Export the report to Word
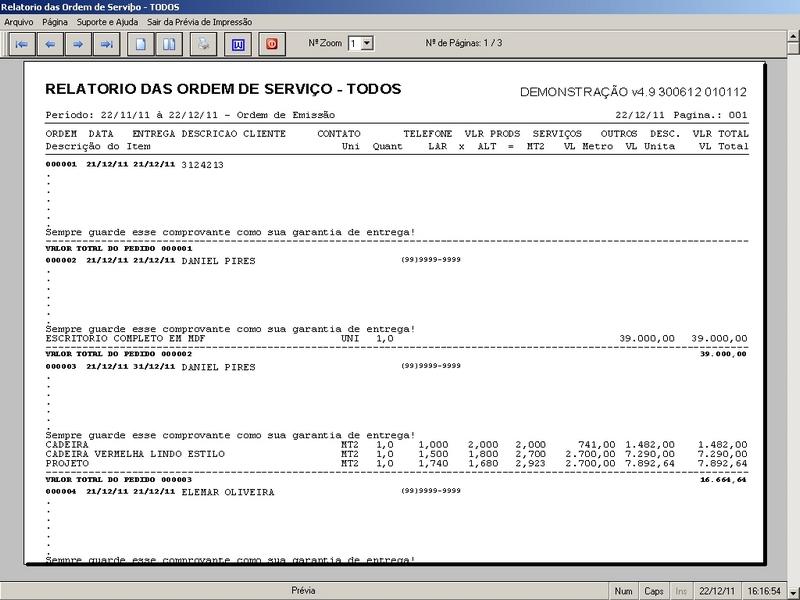800x600 pixels. point(236,41)
